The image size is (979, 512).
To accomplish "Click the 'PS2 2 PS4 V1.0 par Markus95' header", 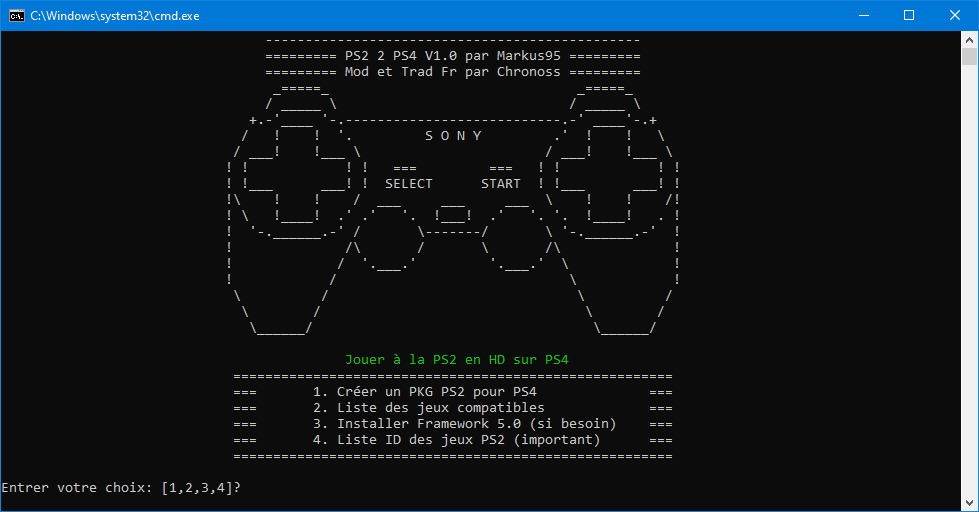I will click(x=452, y=56).
